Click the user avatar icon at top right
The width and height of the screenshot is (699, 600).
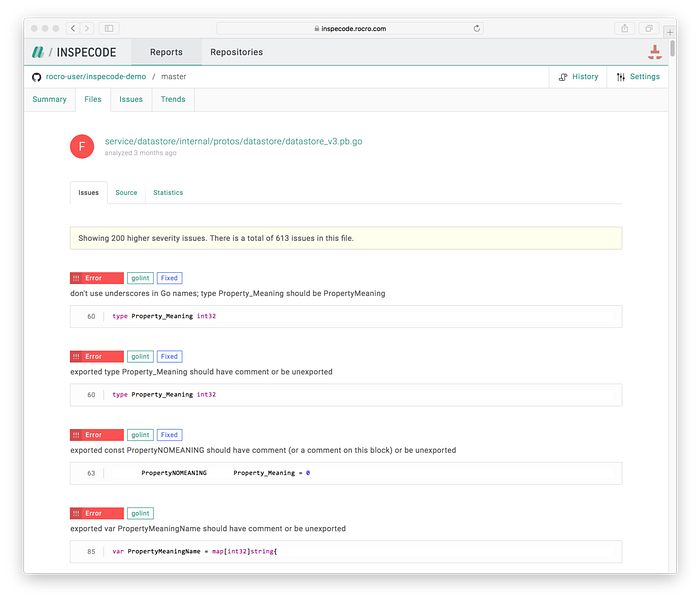[x=654, y=52]
